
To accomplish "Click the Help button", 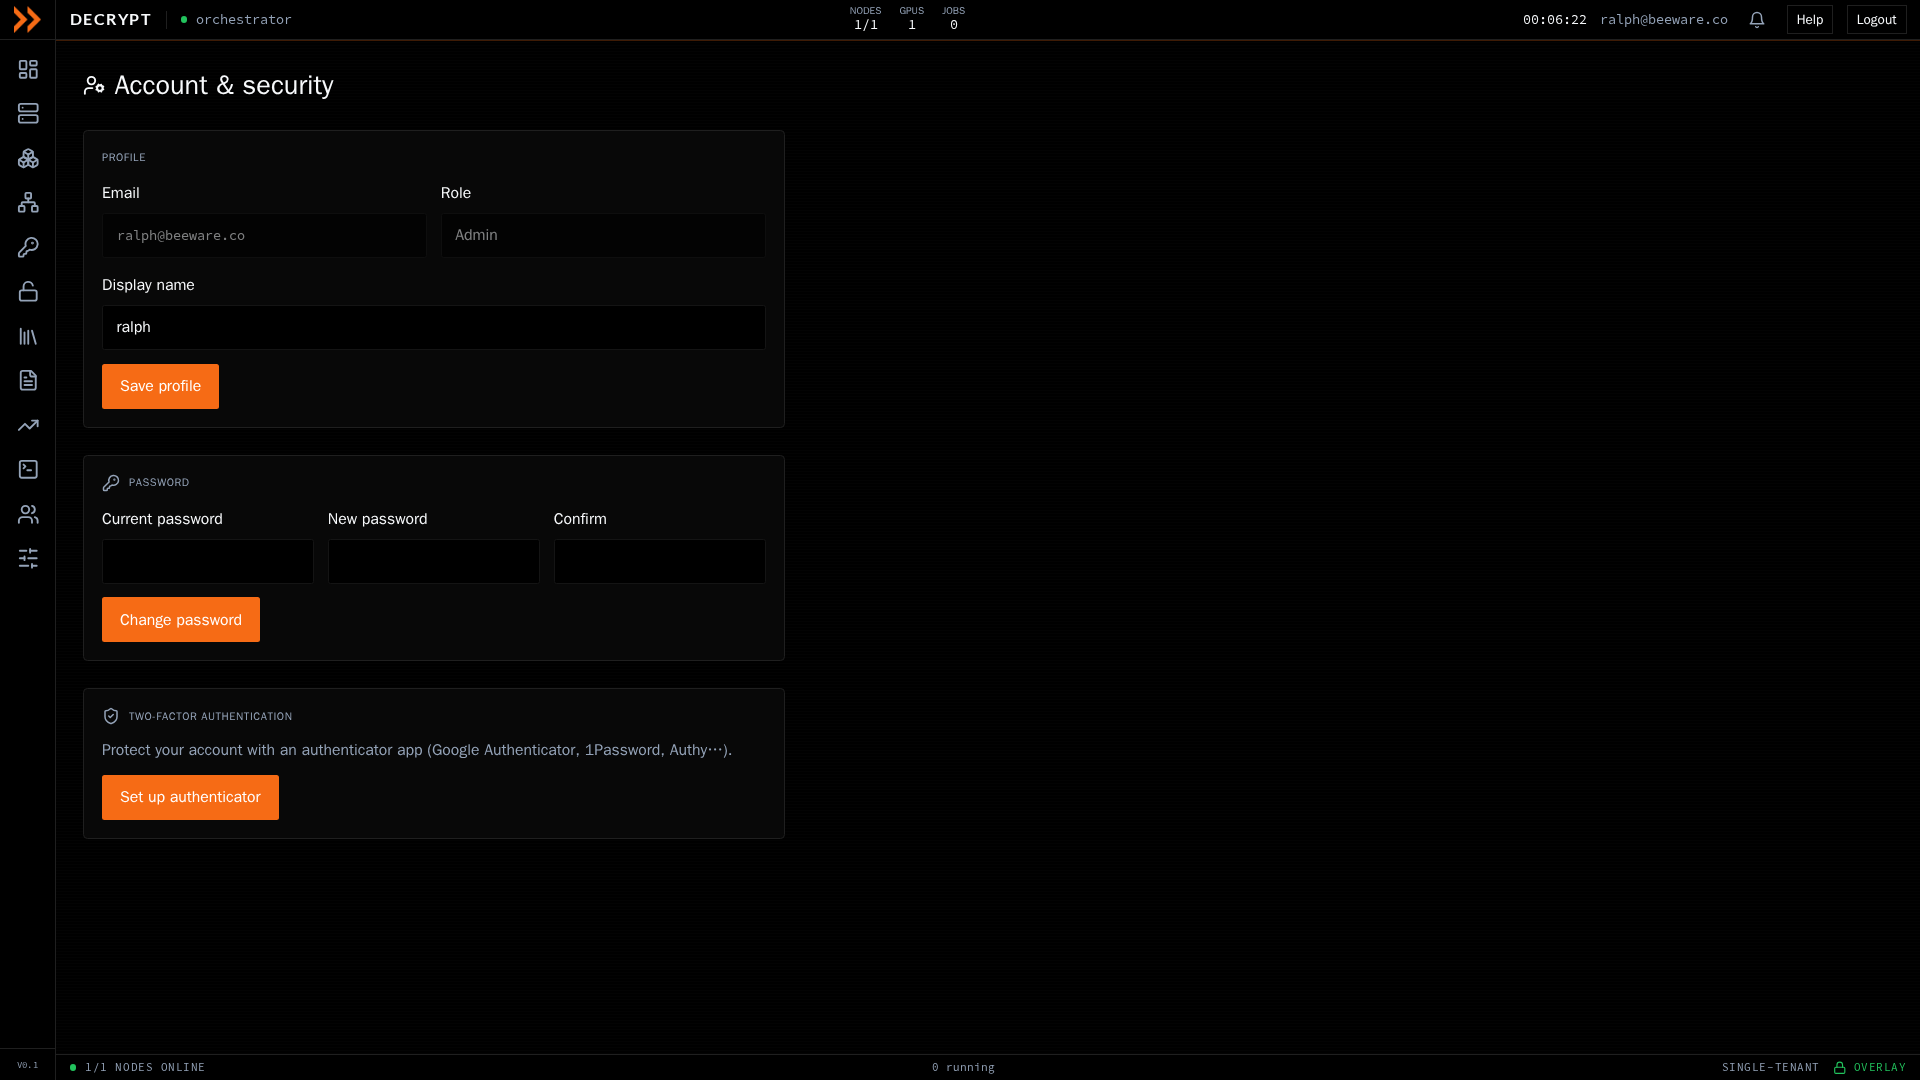I will coord(1810,19).
